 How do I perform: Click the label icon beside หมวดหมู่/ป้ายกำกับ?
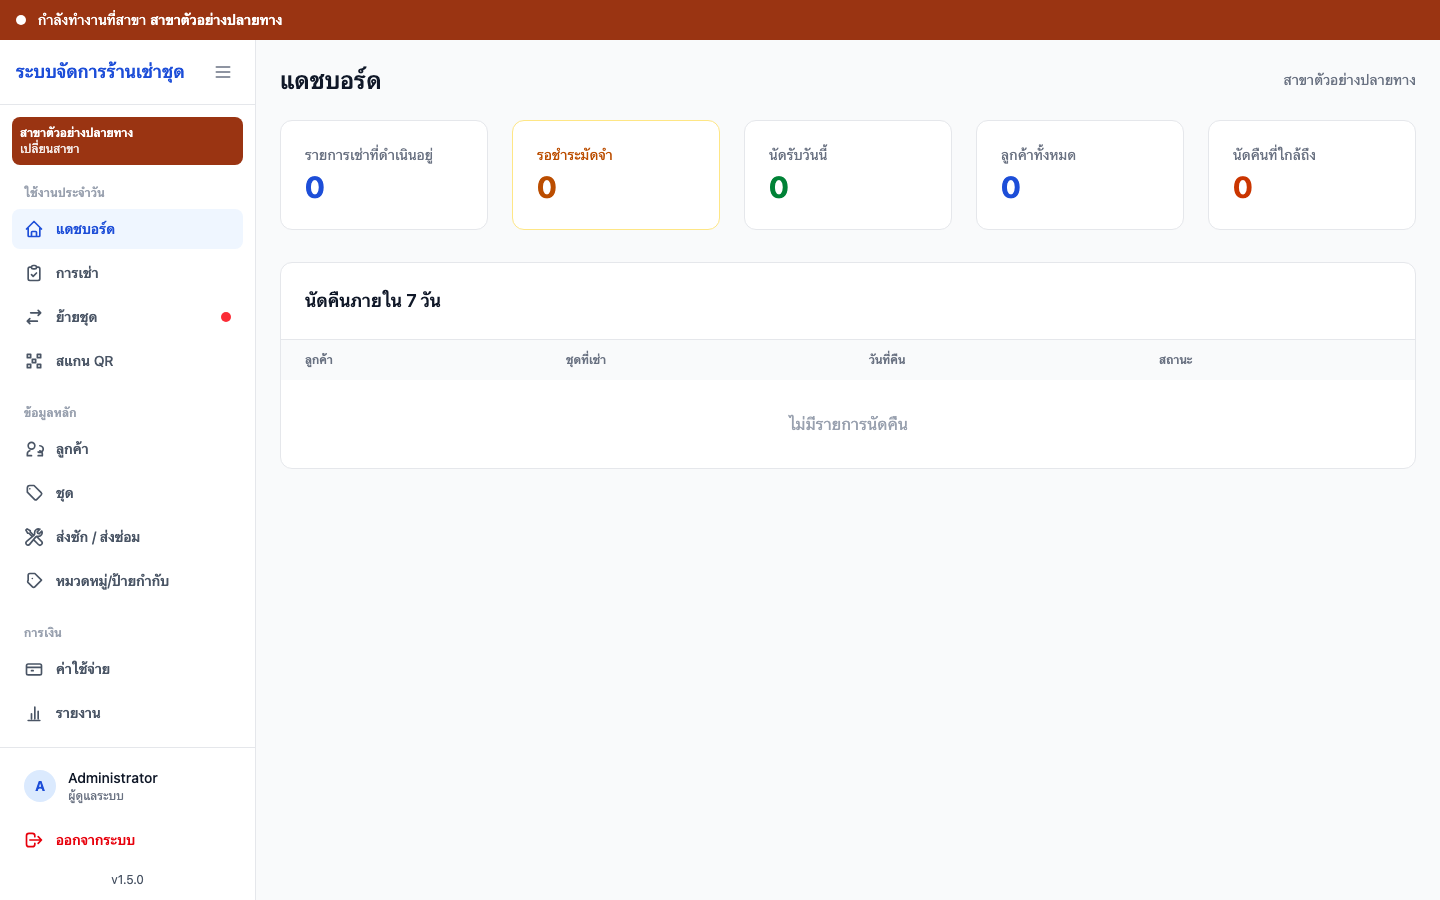(x=34, y=581)
